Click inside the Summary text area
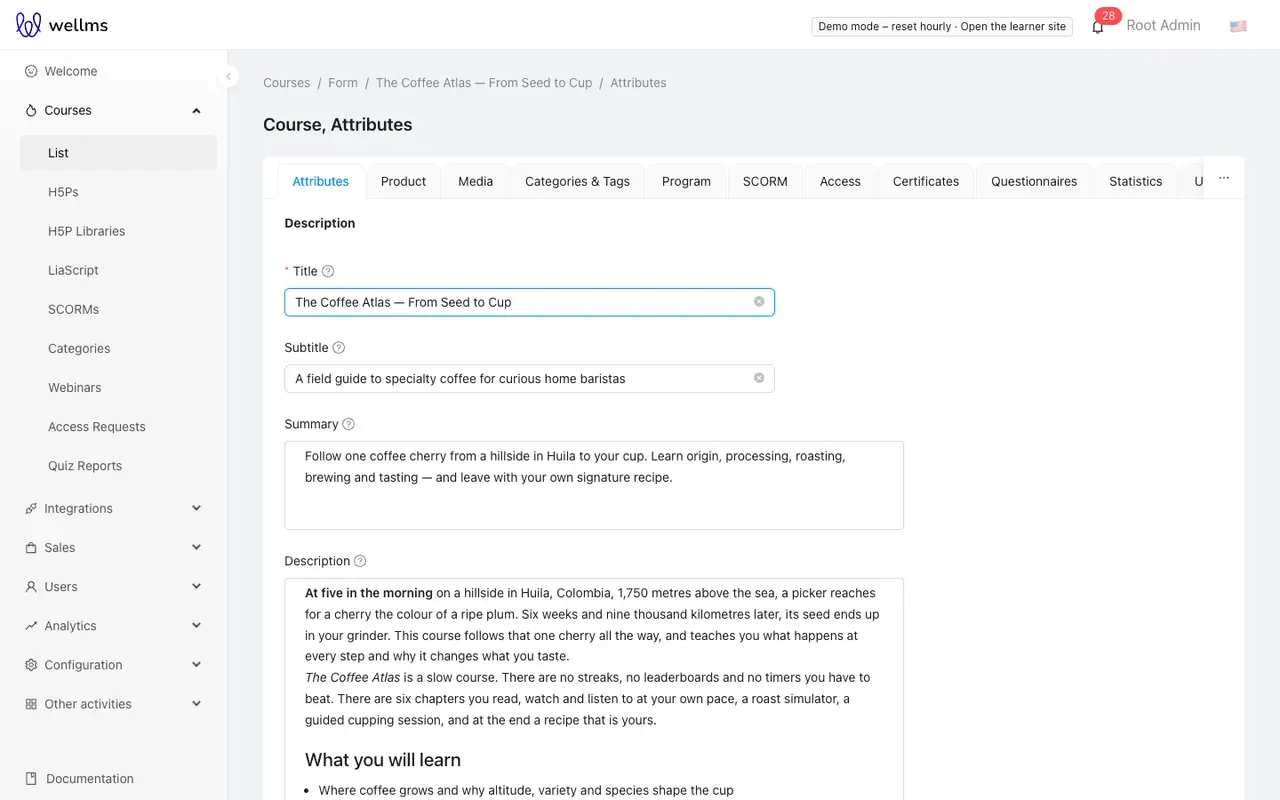This screenshot has height=800, width=1280. 594,485
